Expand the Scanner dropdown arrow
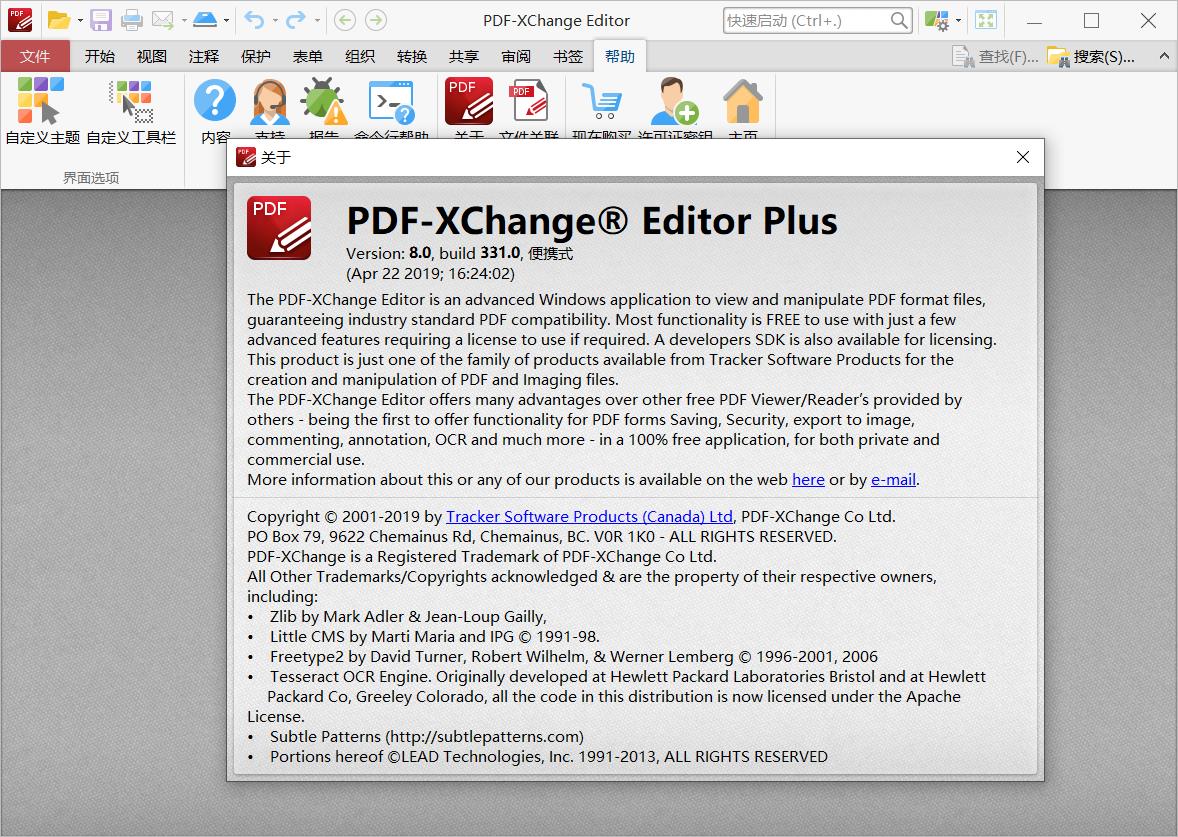The width and height of the screenshot is (1178, 837). point(226,20)
